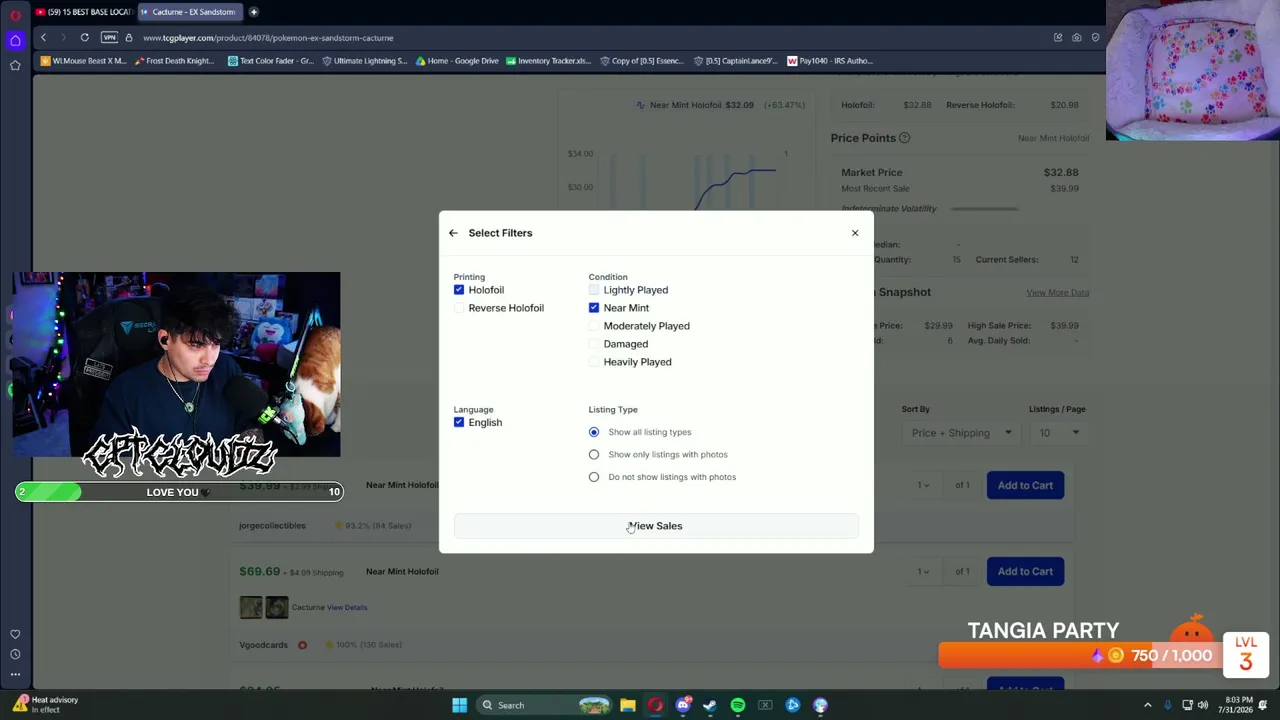This screenshot has height=720, width=1280.
Task: Open Opera sidebar three-dot menu
Action: [15, 674]
